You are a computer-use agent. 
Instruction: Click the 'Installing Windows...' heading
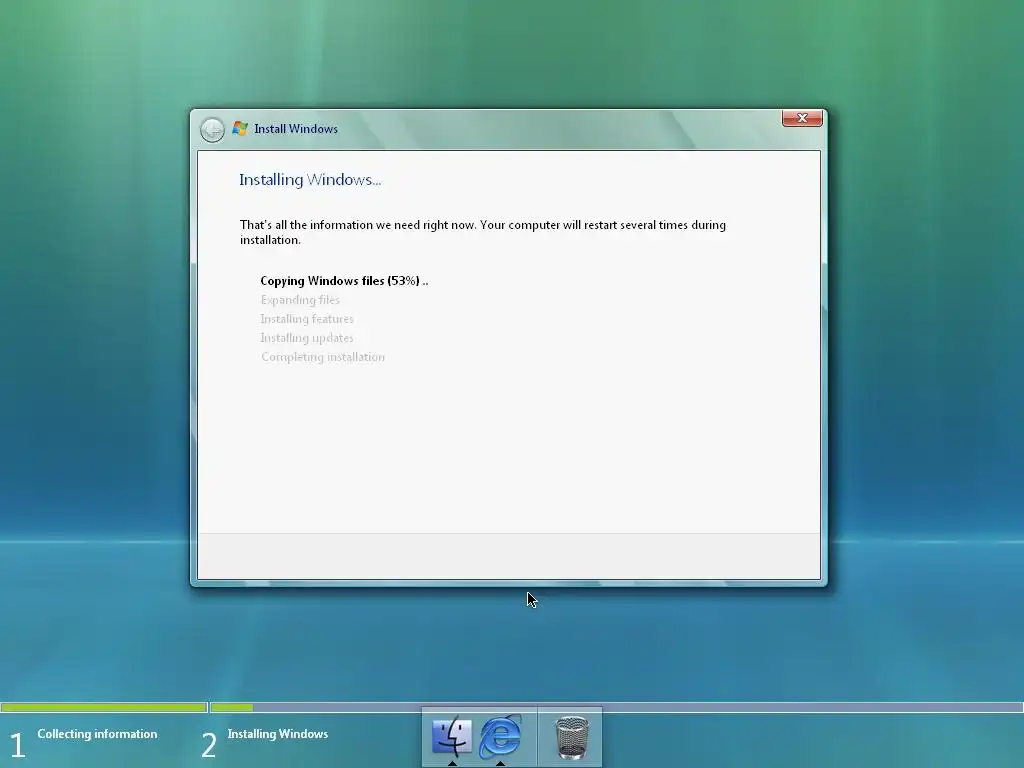(310, 180)
